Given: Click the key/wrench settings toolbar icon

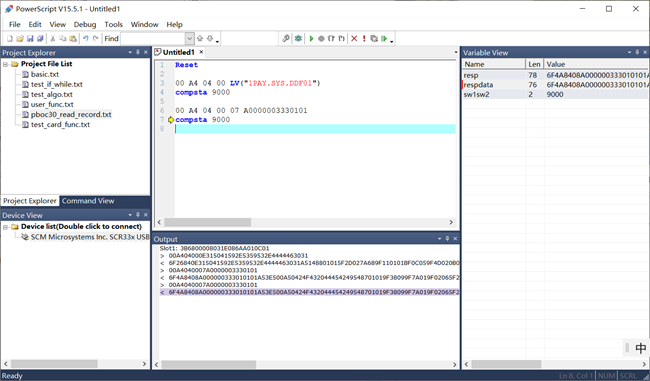Looking at the screenshot, I should tap(286, 39).
